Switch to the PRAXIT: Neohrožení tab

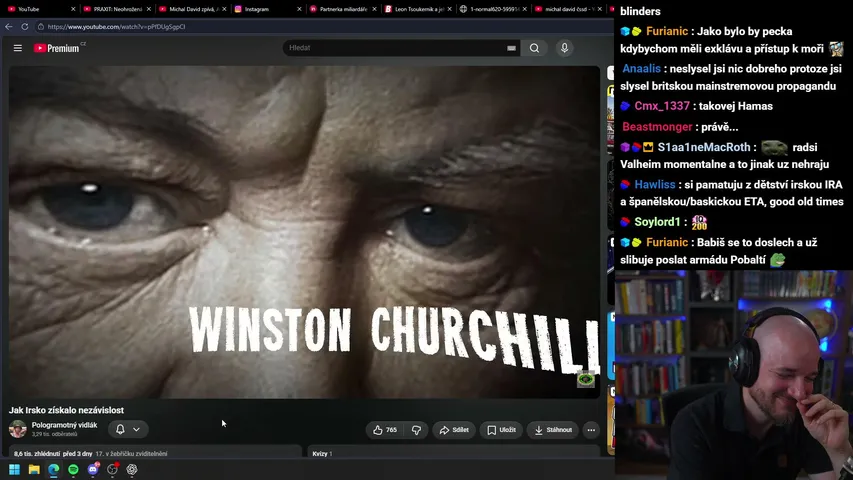112,9
